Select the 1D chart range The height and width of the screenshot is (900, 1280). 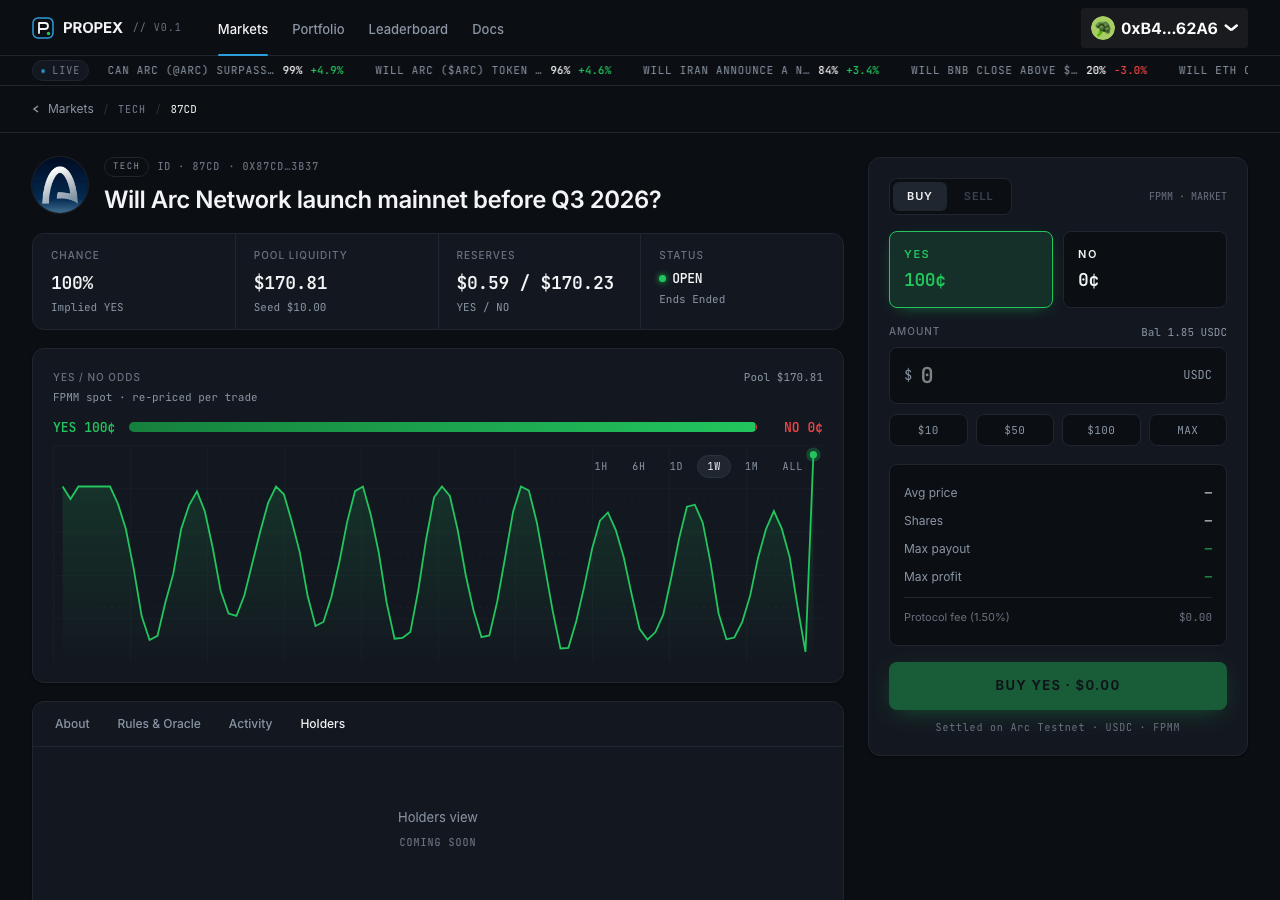(x=676, y=467)
